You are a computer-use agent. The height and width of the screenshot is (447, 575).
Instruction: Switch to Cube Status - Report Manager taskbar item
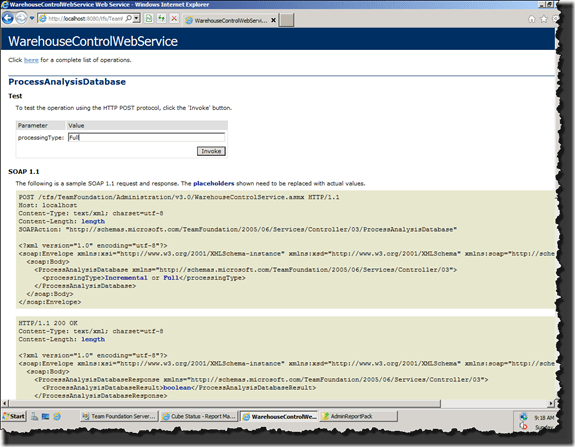coord(199,416)
